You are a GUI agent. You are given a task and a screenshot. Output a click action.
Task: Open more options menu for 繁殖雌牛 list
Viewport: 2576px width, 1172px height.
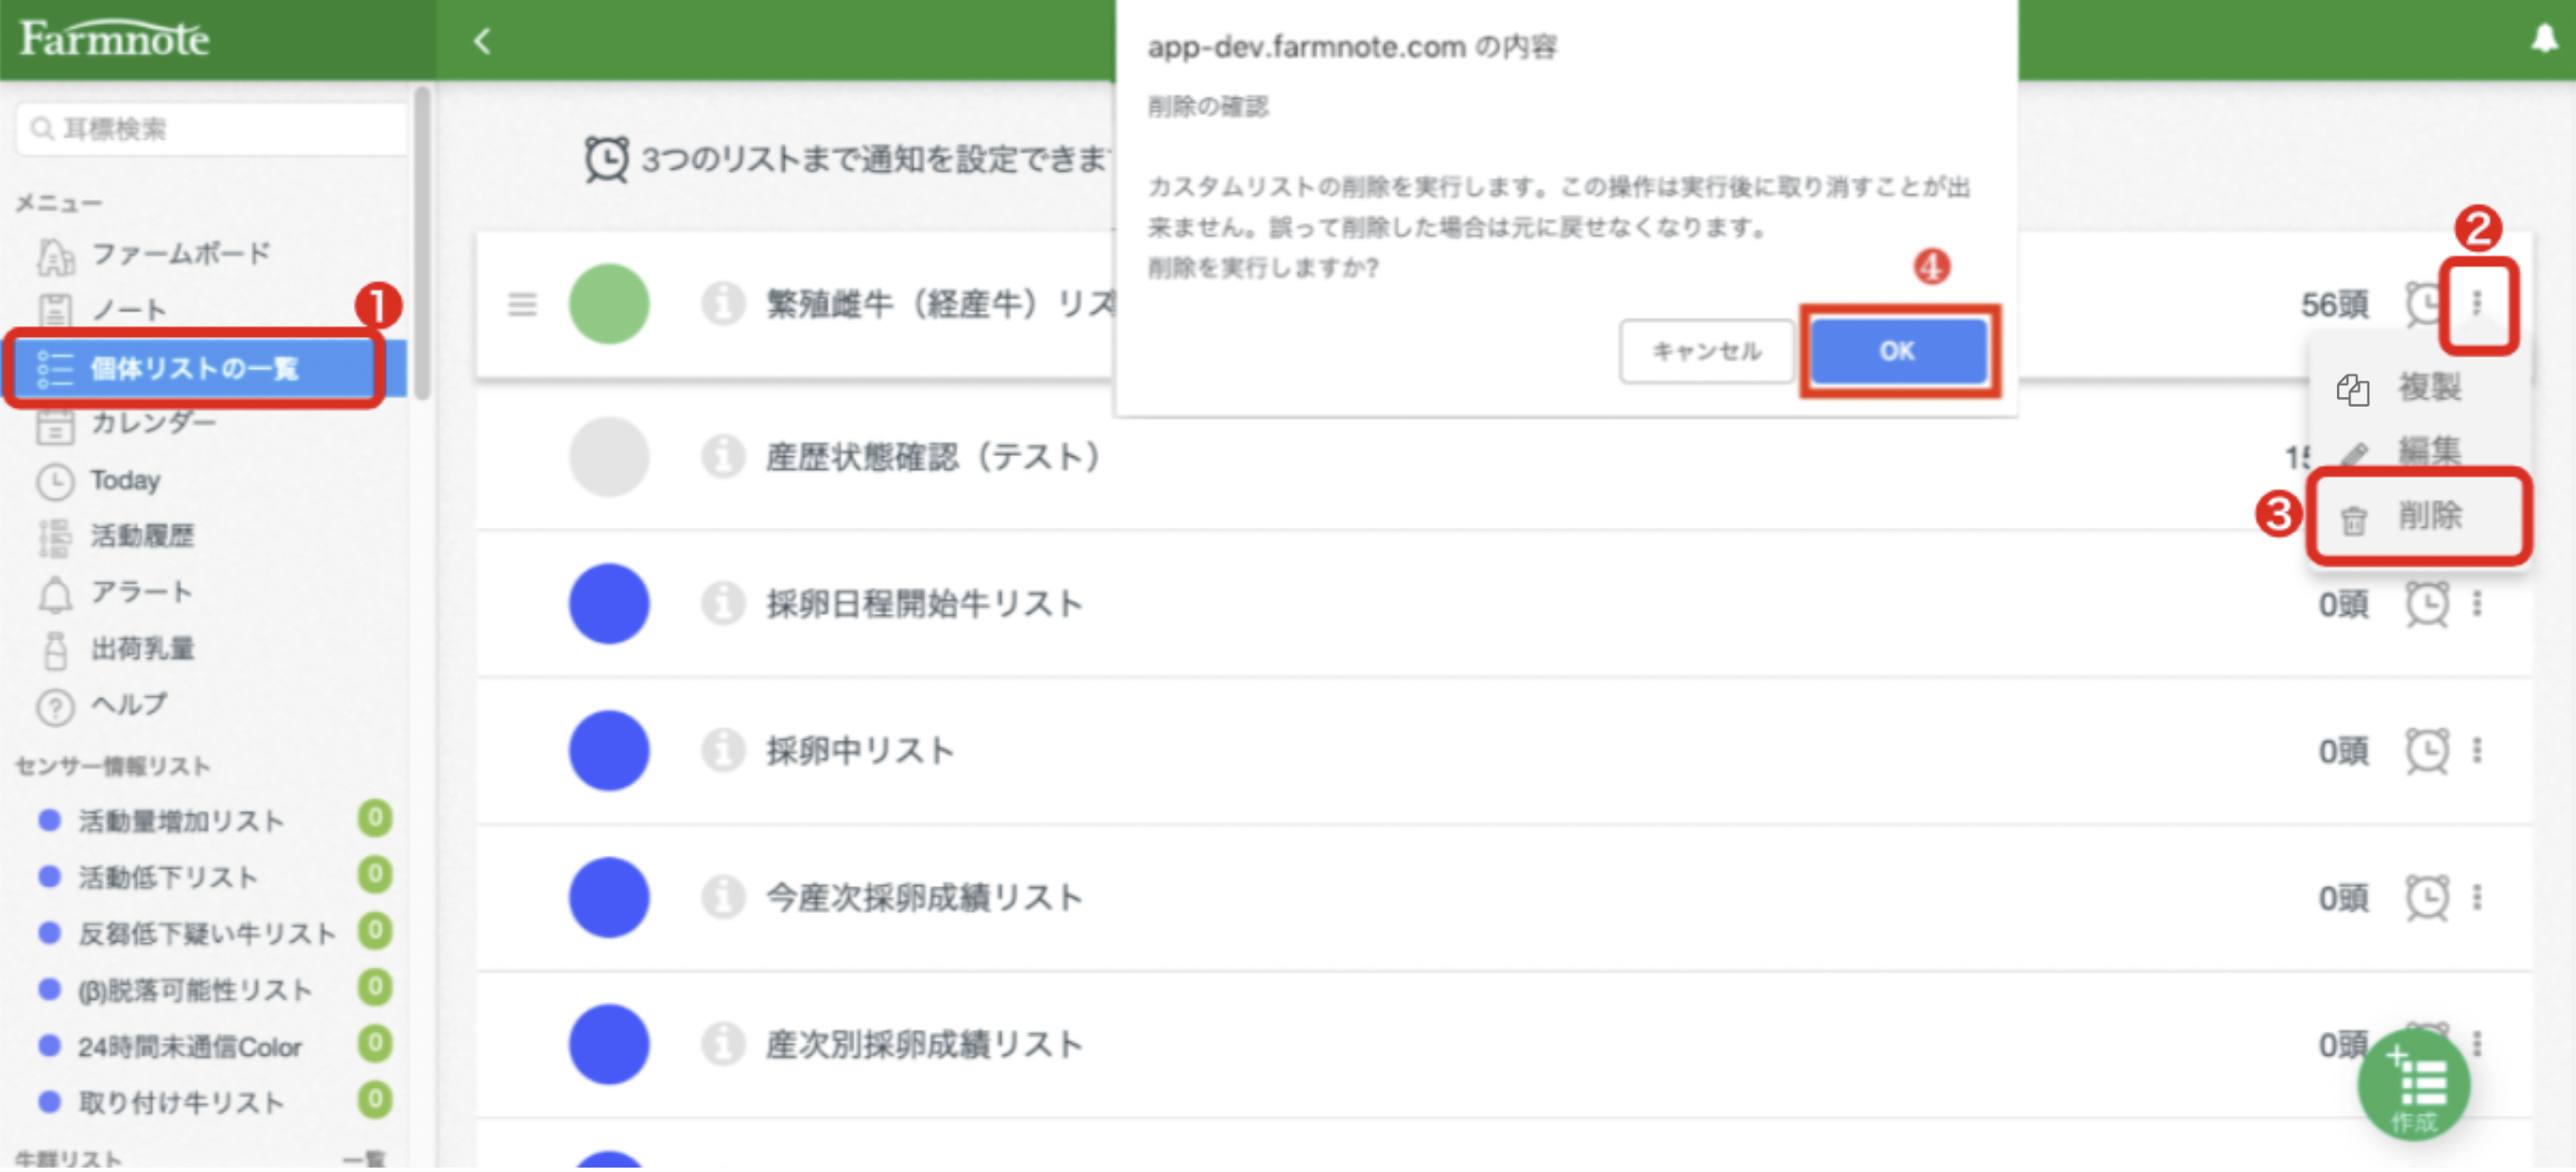point(2478,304)
